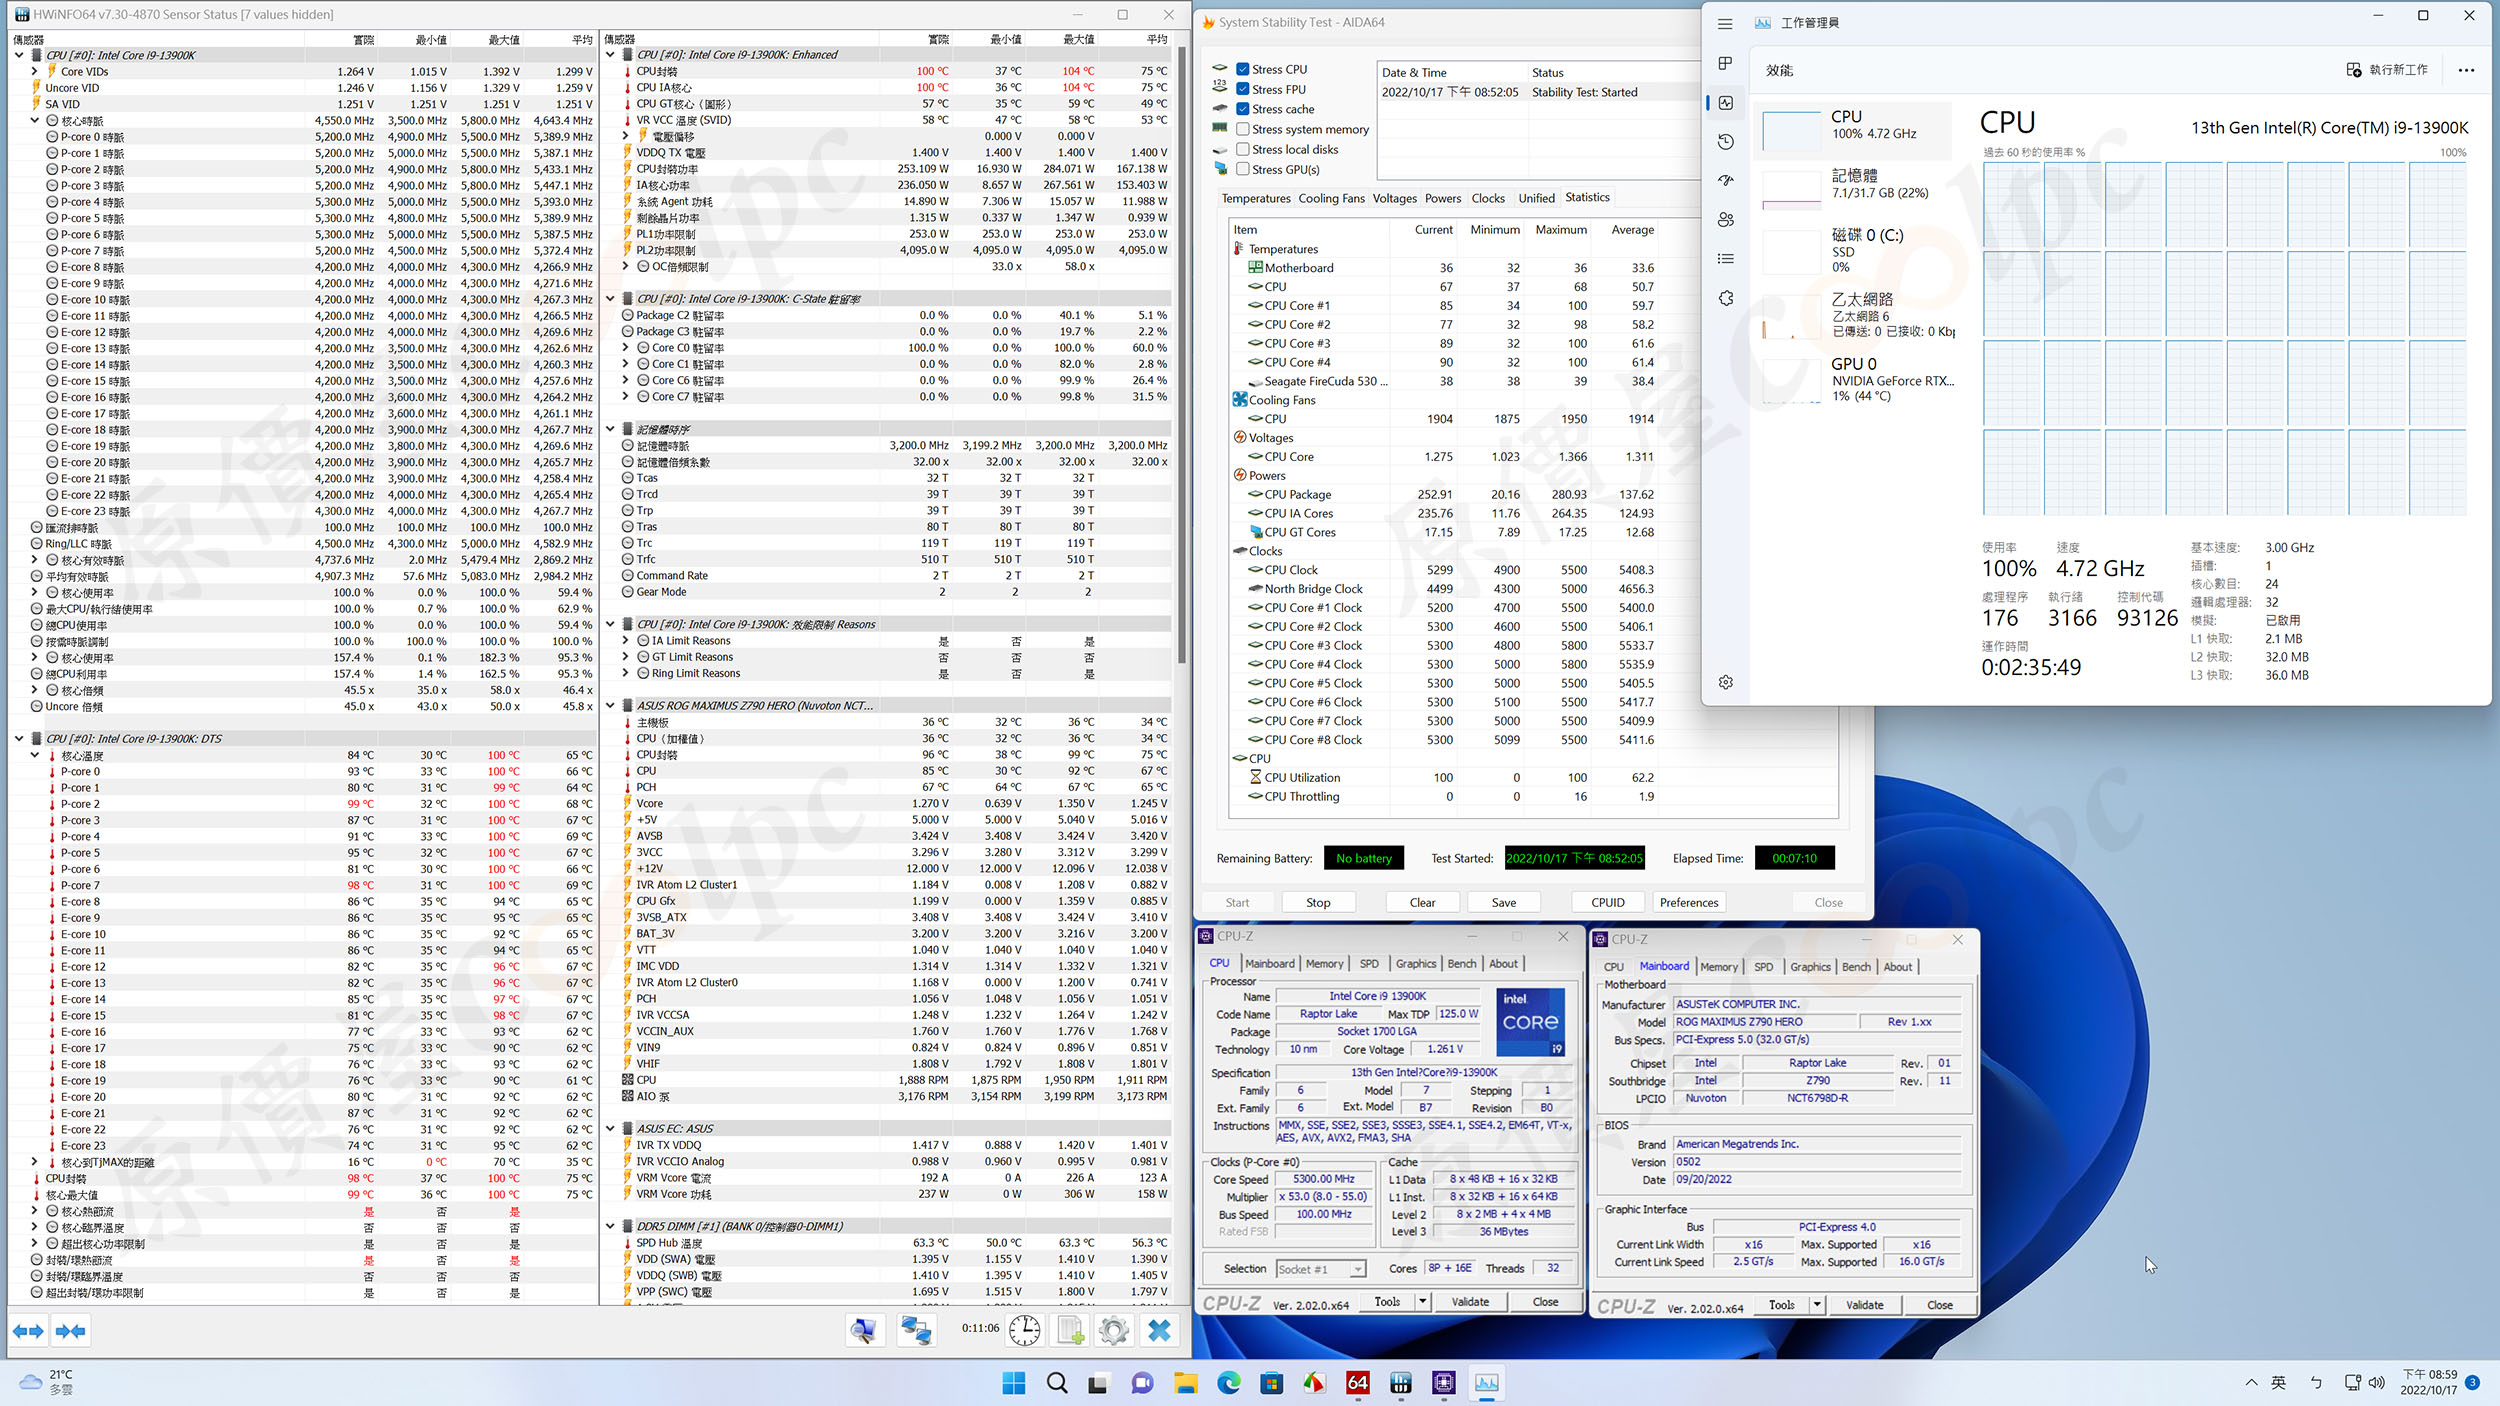
Task: Click HWiNFO log file add icon
Action: tap(1070, 1330)
